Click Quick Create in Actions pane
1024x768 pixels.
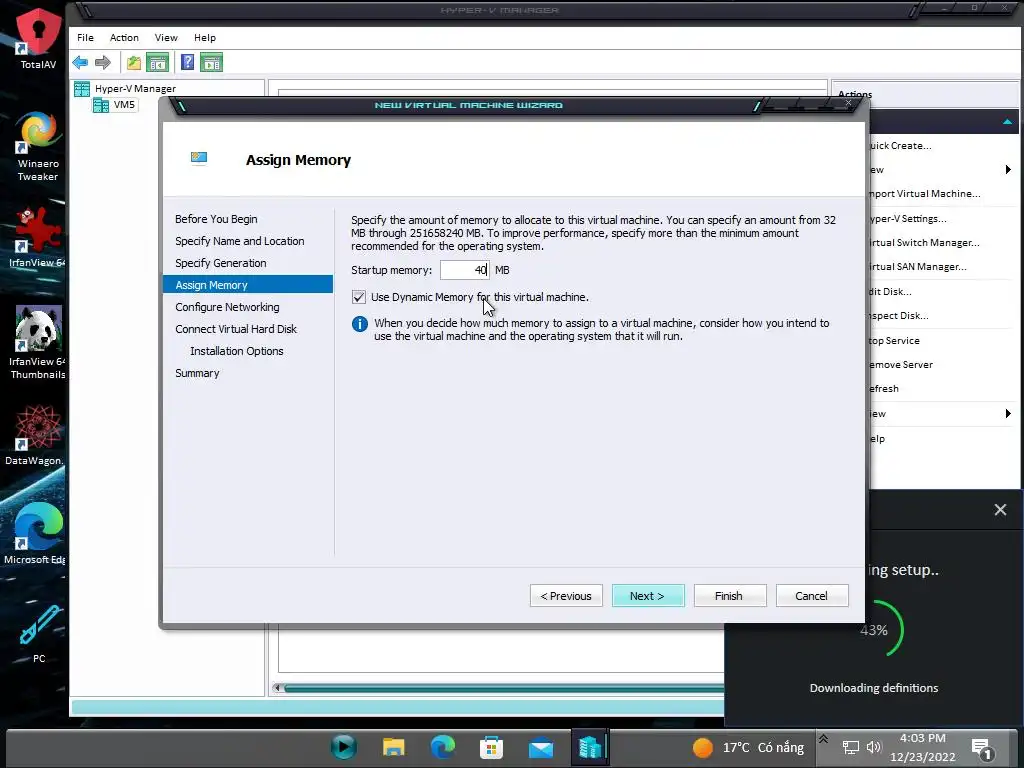(900, 146)
